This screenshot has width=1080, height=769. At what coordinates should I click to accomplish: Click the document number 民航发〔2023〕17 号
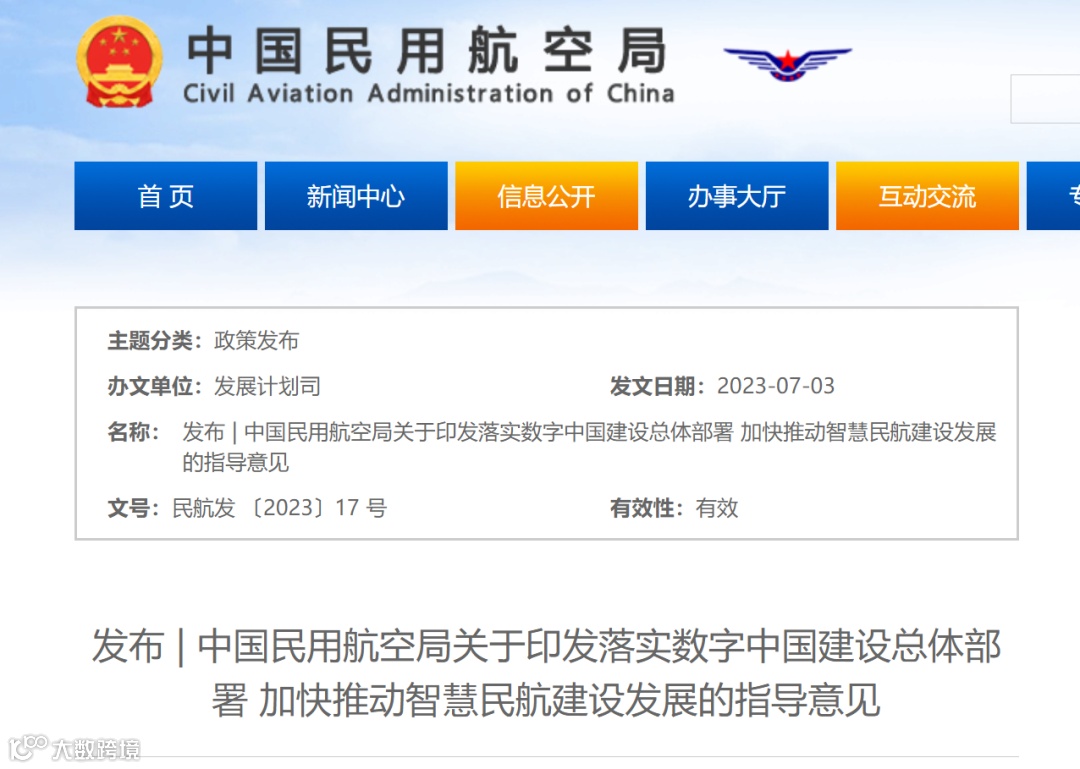pos(280,508)
